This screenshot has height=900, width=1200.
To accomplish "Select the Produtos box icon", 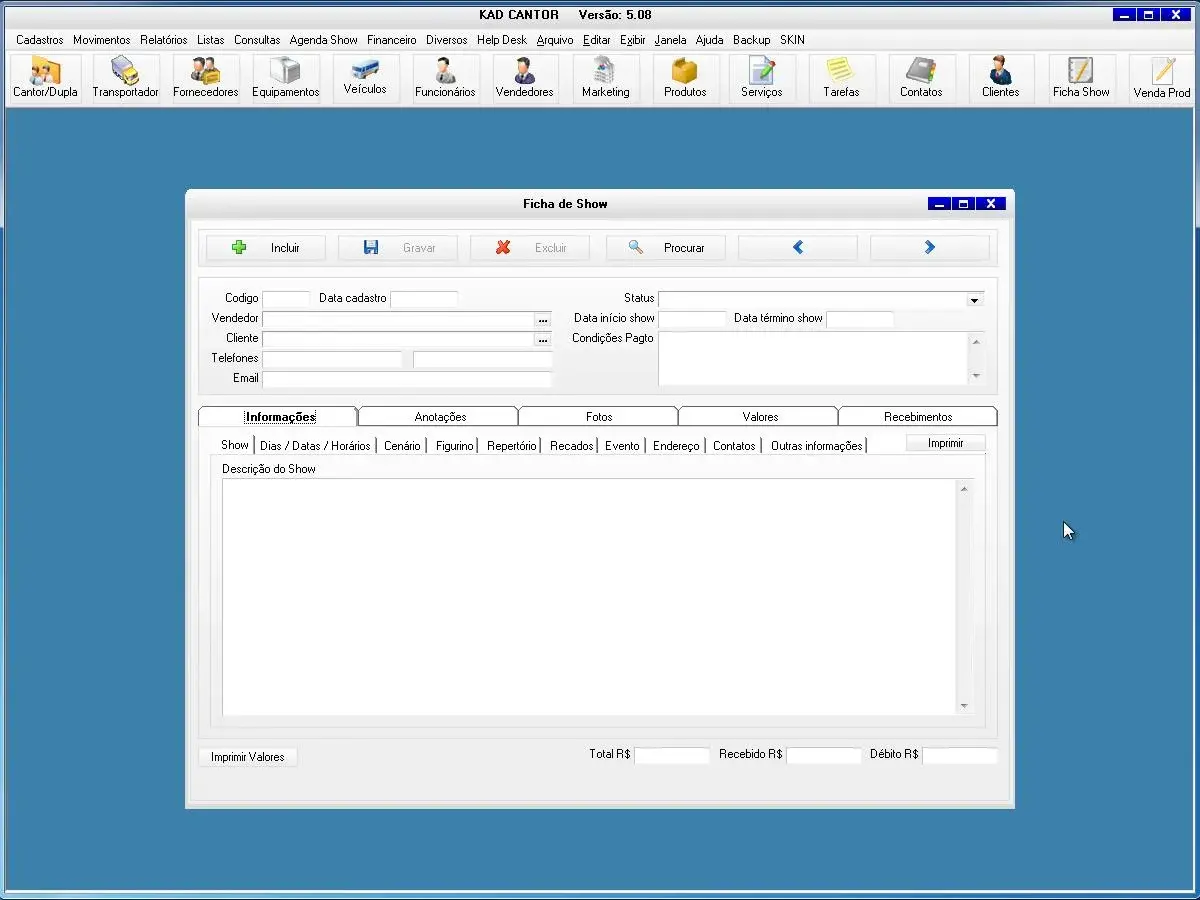I will 685,78.
